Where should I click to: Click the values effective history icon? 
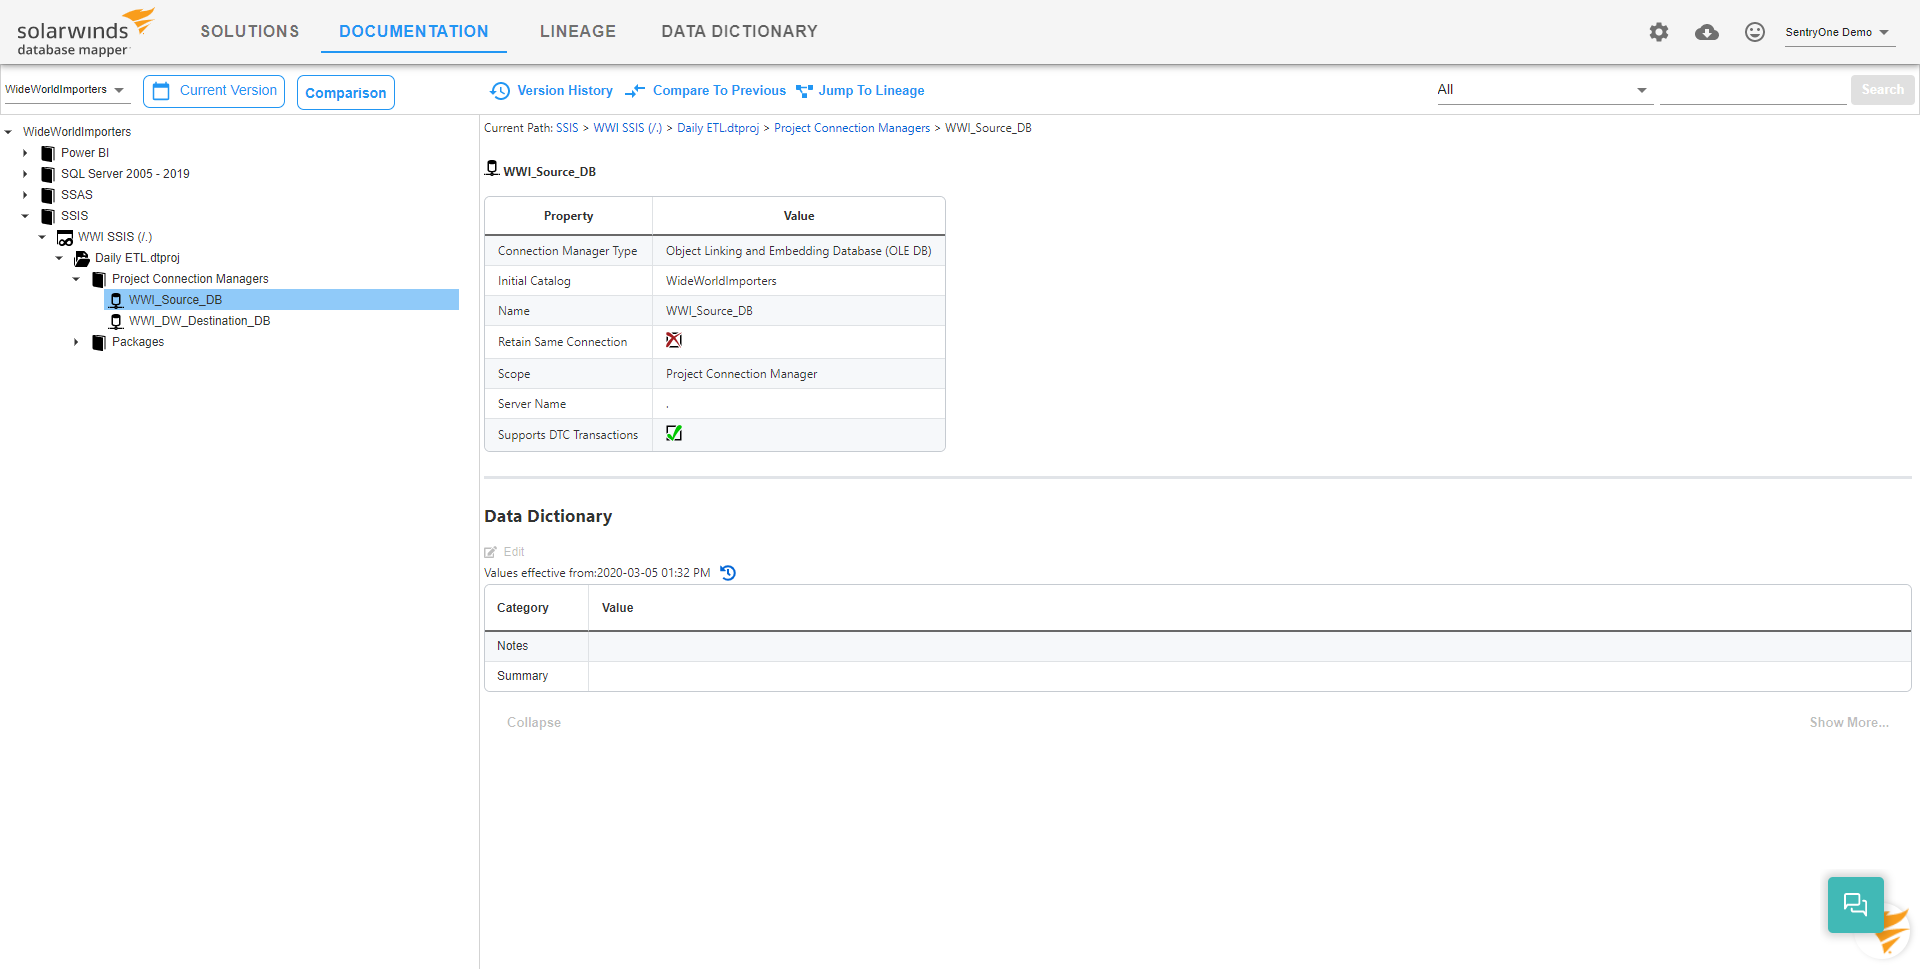pos(728,573)
